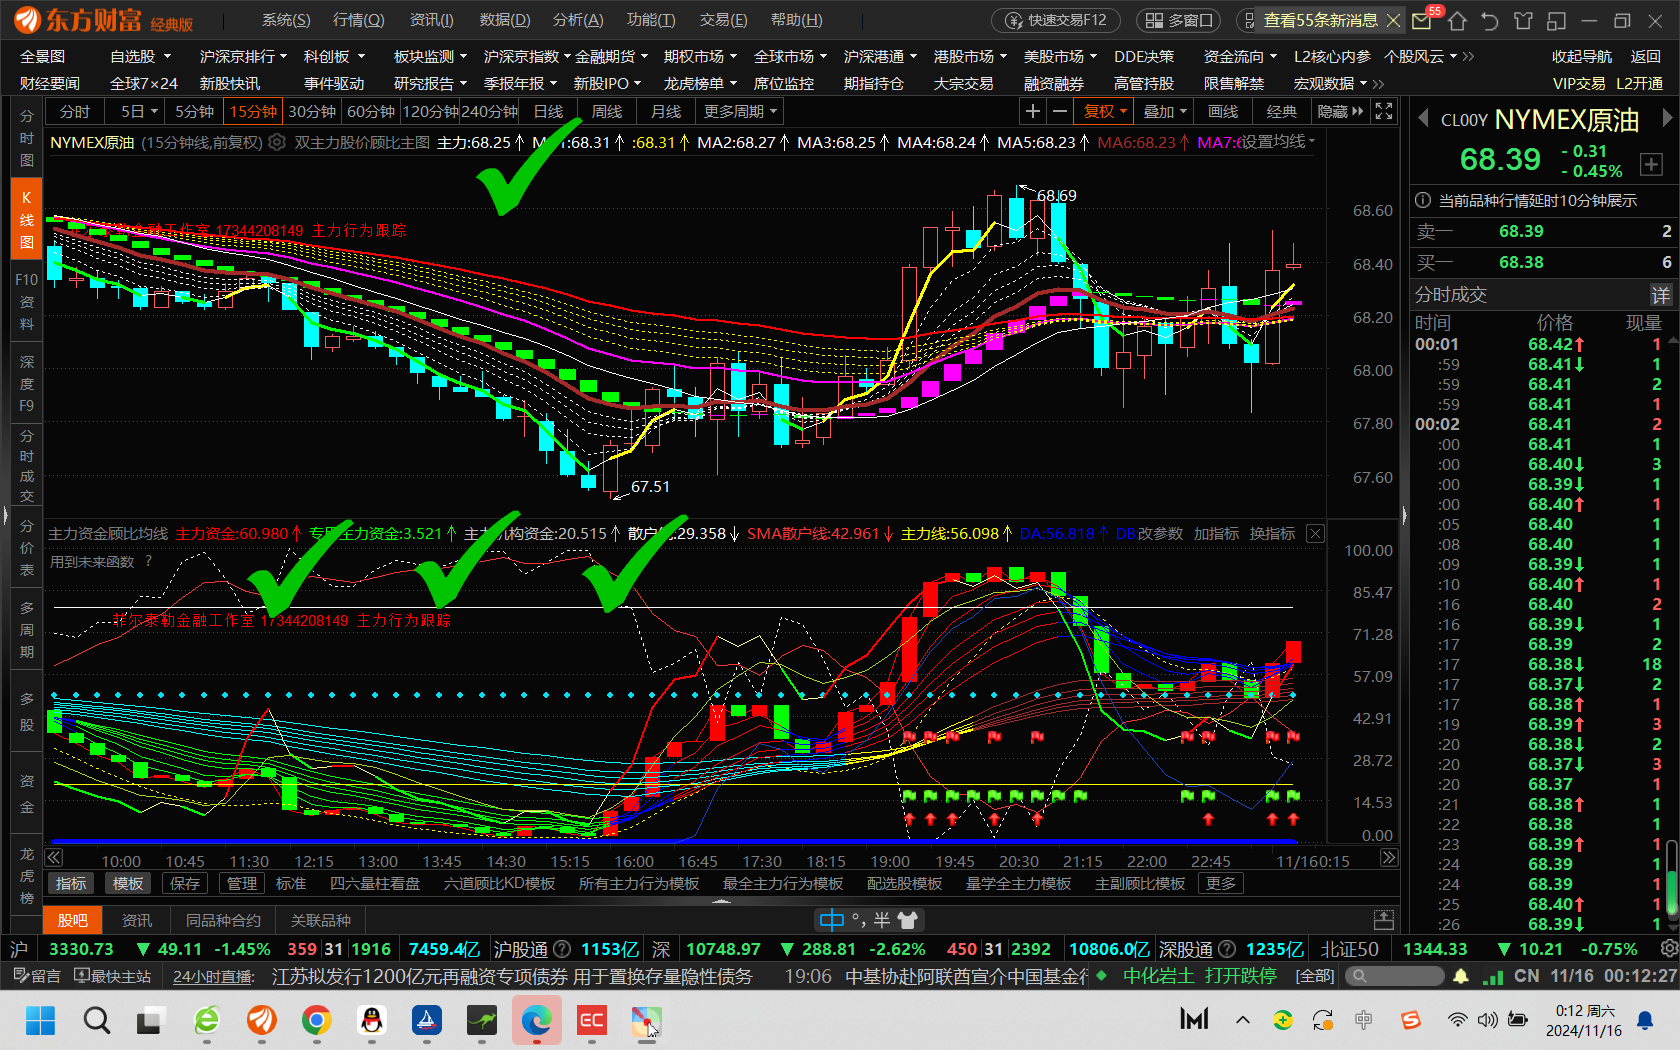Click 改参数 on indicator panel

click(x=1160, y=534)
